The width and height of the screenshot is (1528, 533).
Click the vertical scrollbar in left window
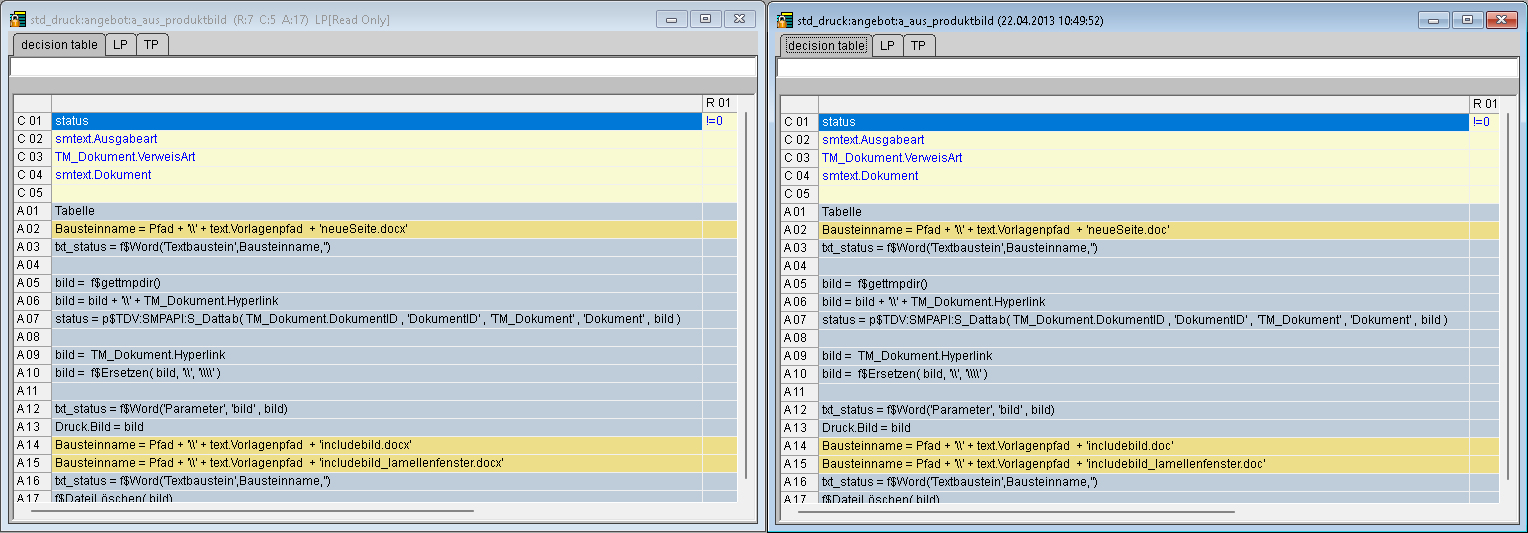[x=746, y=295]
